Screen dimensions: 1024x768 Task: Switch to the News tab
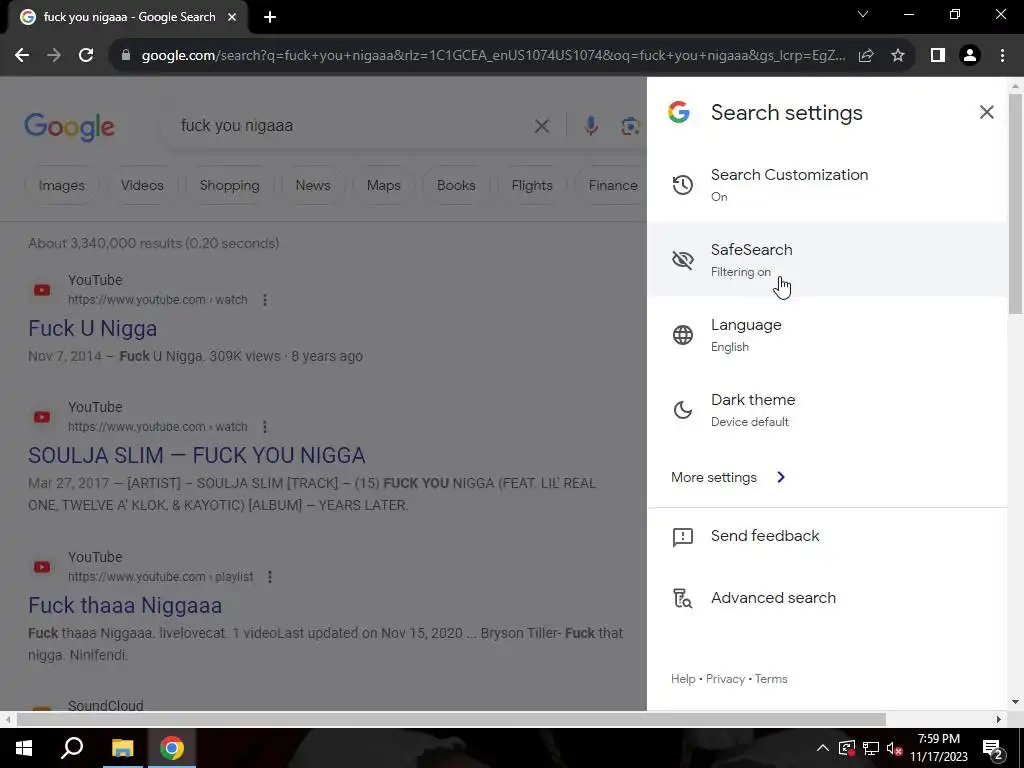point(313,185)
